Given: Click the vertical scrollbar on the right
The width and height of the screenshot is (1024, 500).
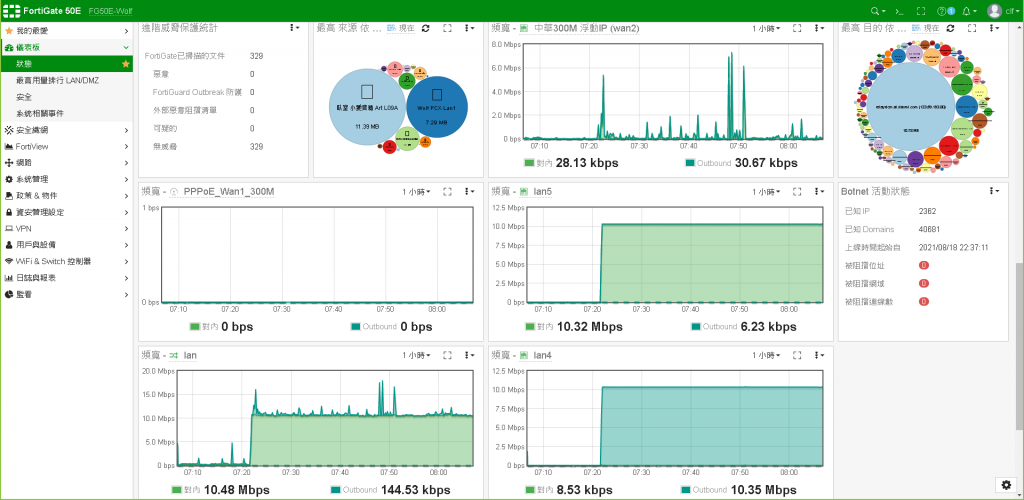Looking at the screenshot, I should [x=1019, y=347].
